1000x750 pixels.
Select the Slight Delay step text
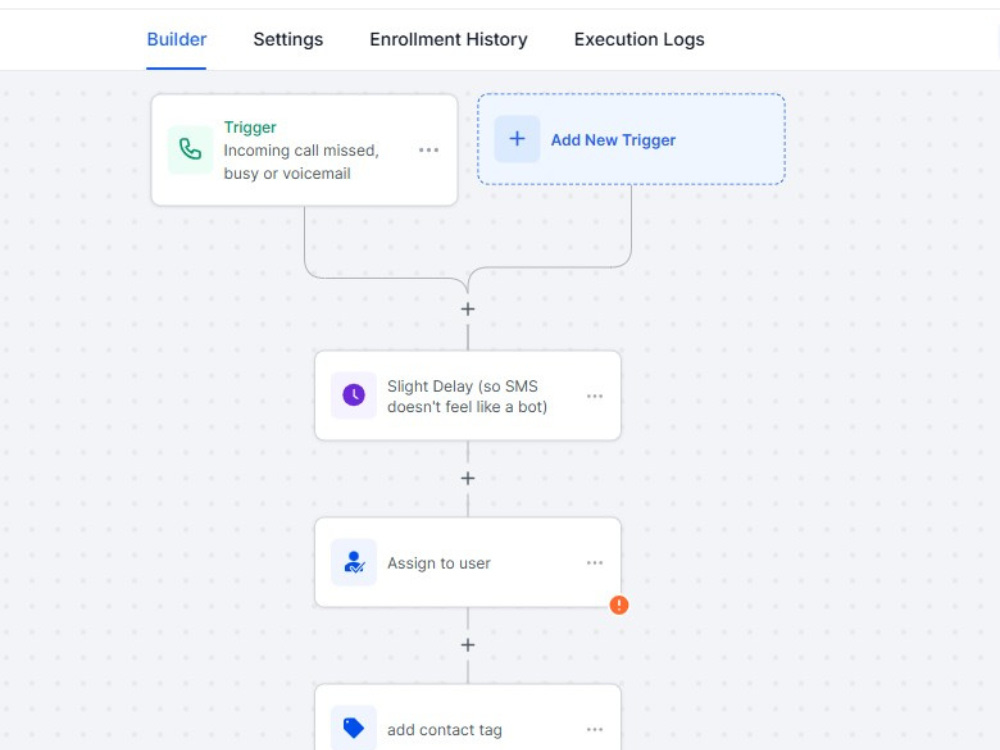click(467, 396)
